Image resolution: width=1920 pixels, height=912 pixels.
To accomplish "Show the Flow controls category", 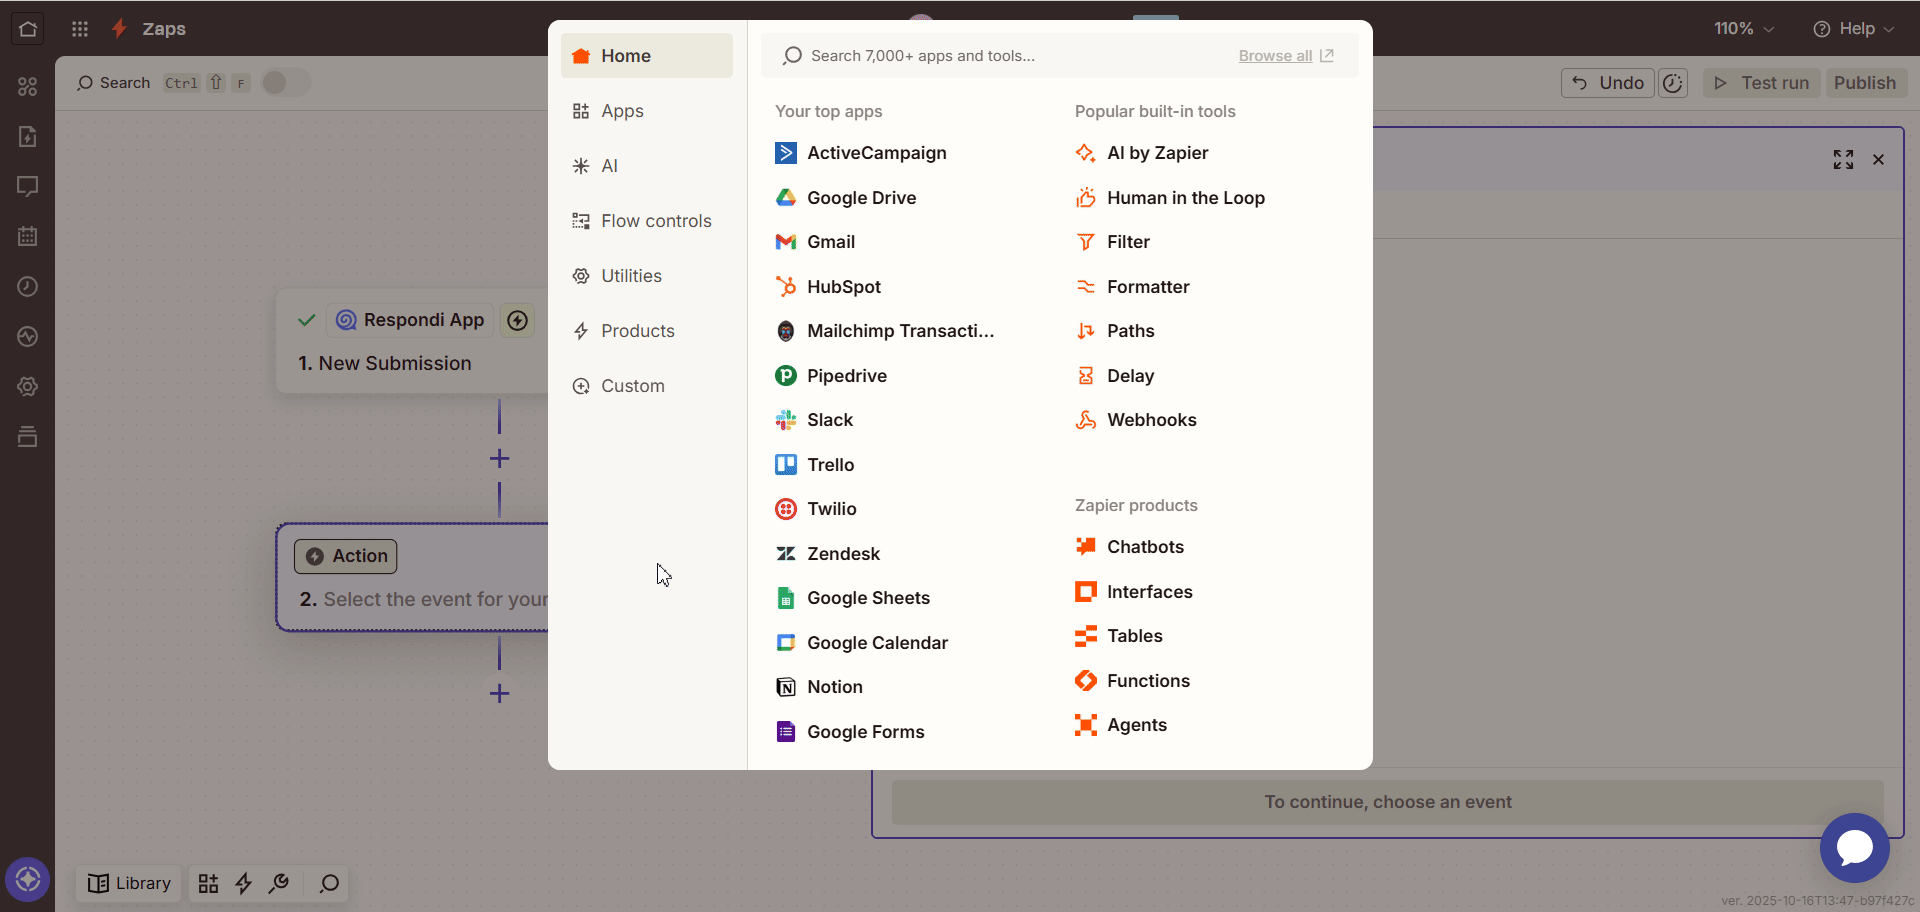I will point(647,221).
